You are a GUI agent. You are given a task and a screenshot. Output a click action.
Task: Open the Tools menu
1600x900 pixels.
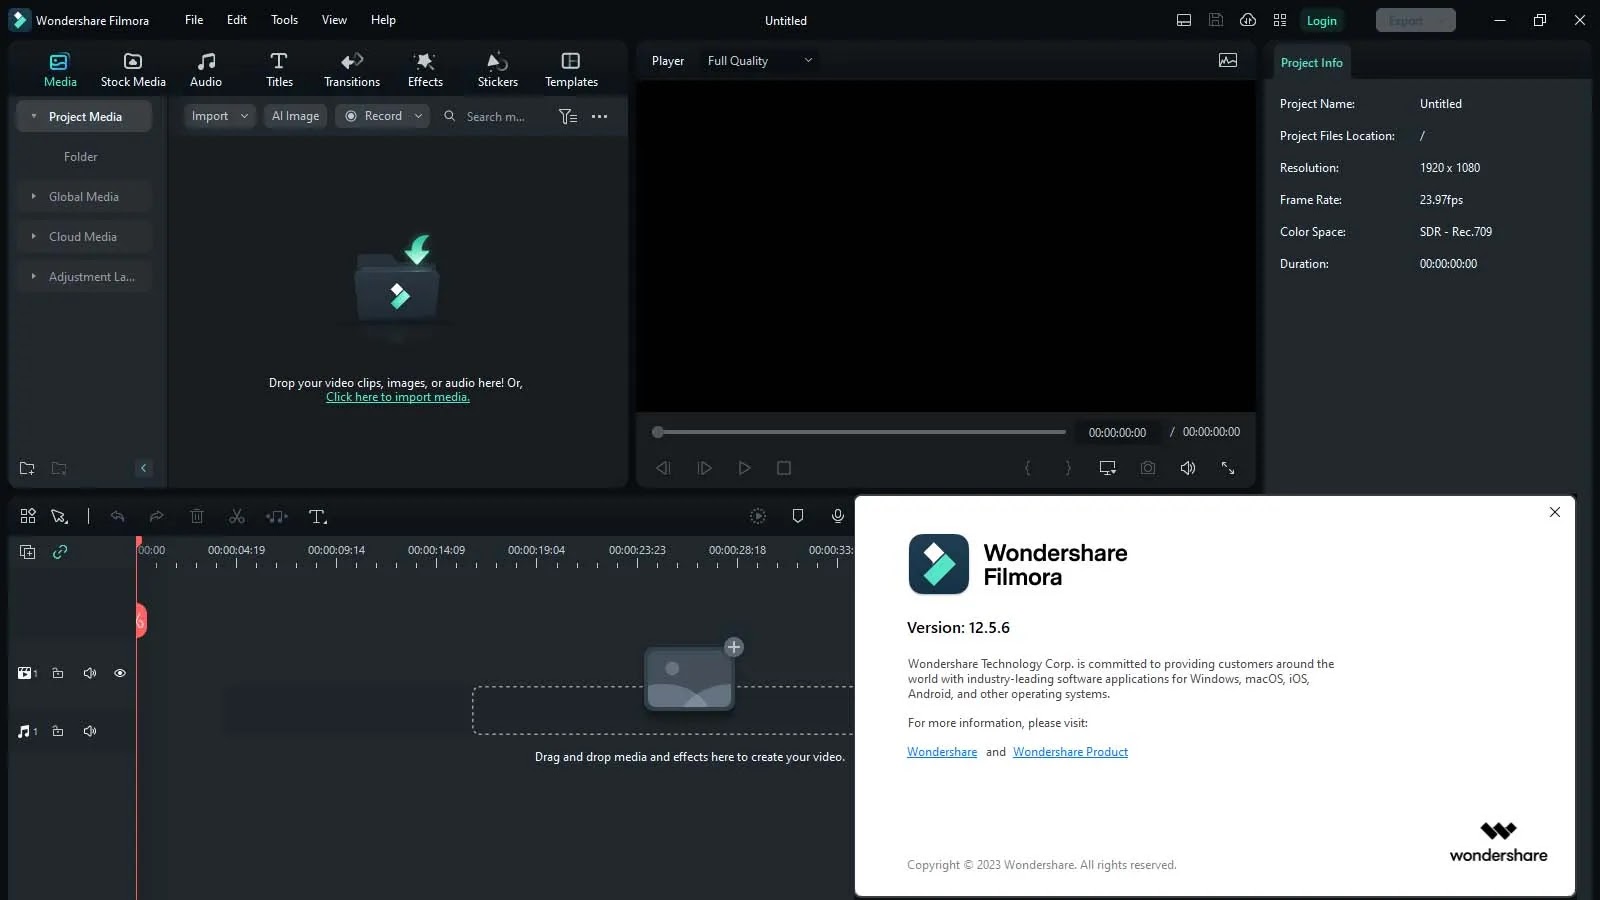click(x=285, y=20)
